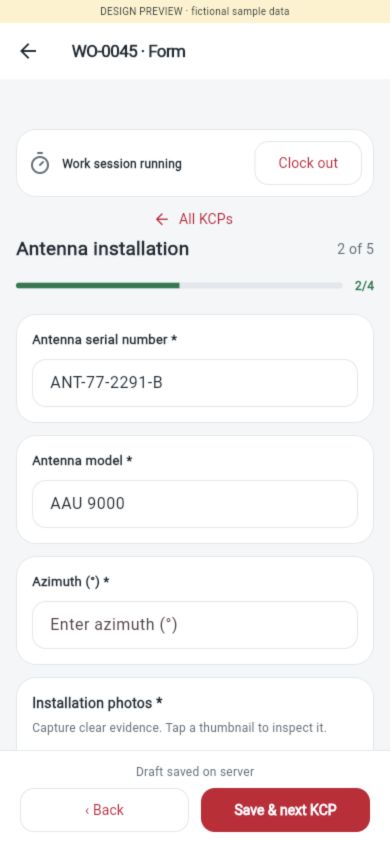The height and width of the screenshot is (844, 390).
Task: Click the 2 of 5 step indicator
Action: tap(355, 249)
